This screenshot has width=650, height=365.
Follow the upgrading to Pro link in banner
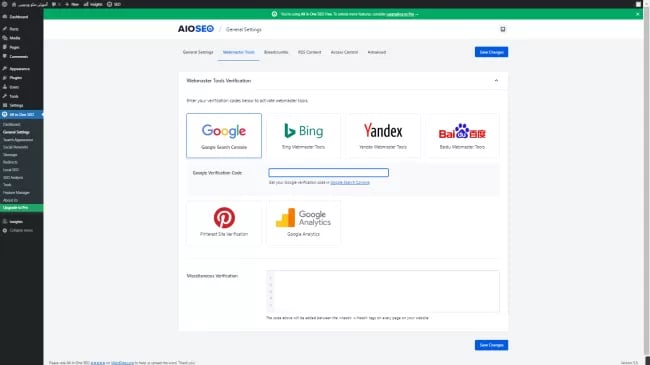point(400,14)
